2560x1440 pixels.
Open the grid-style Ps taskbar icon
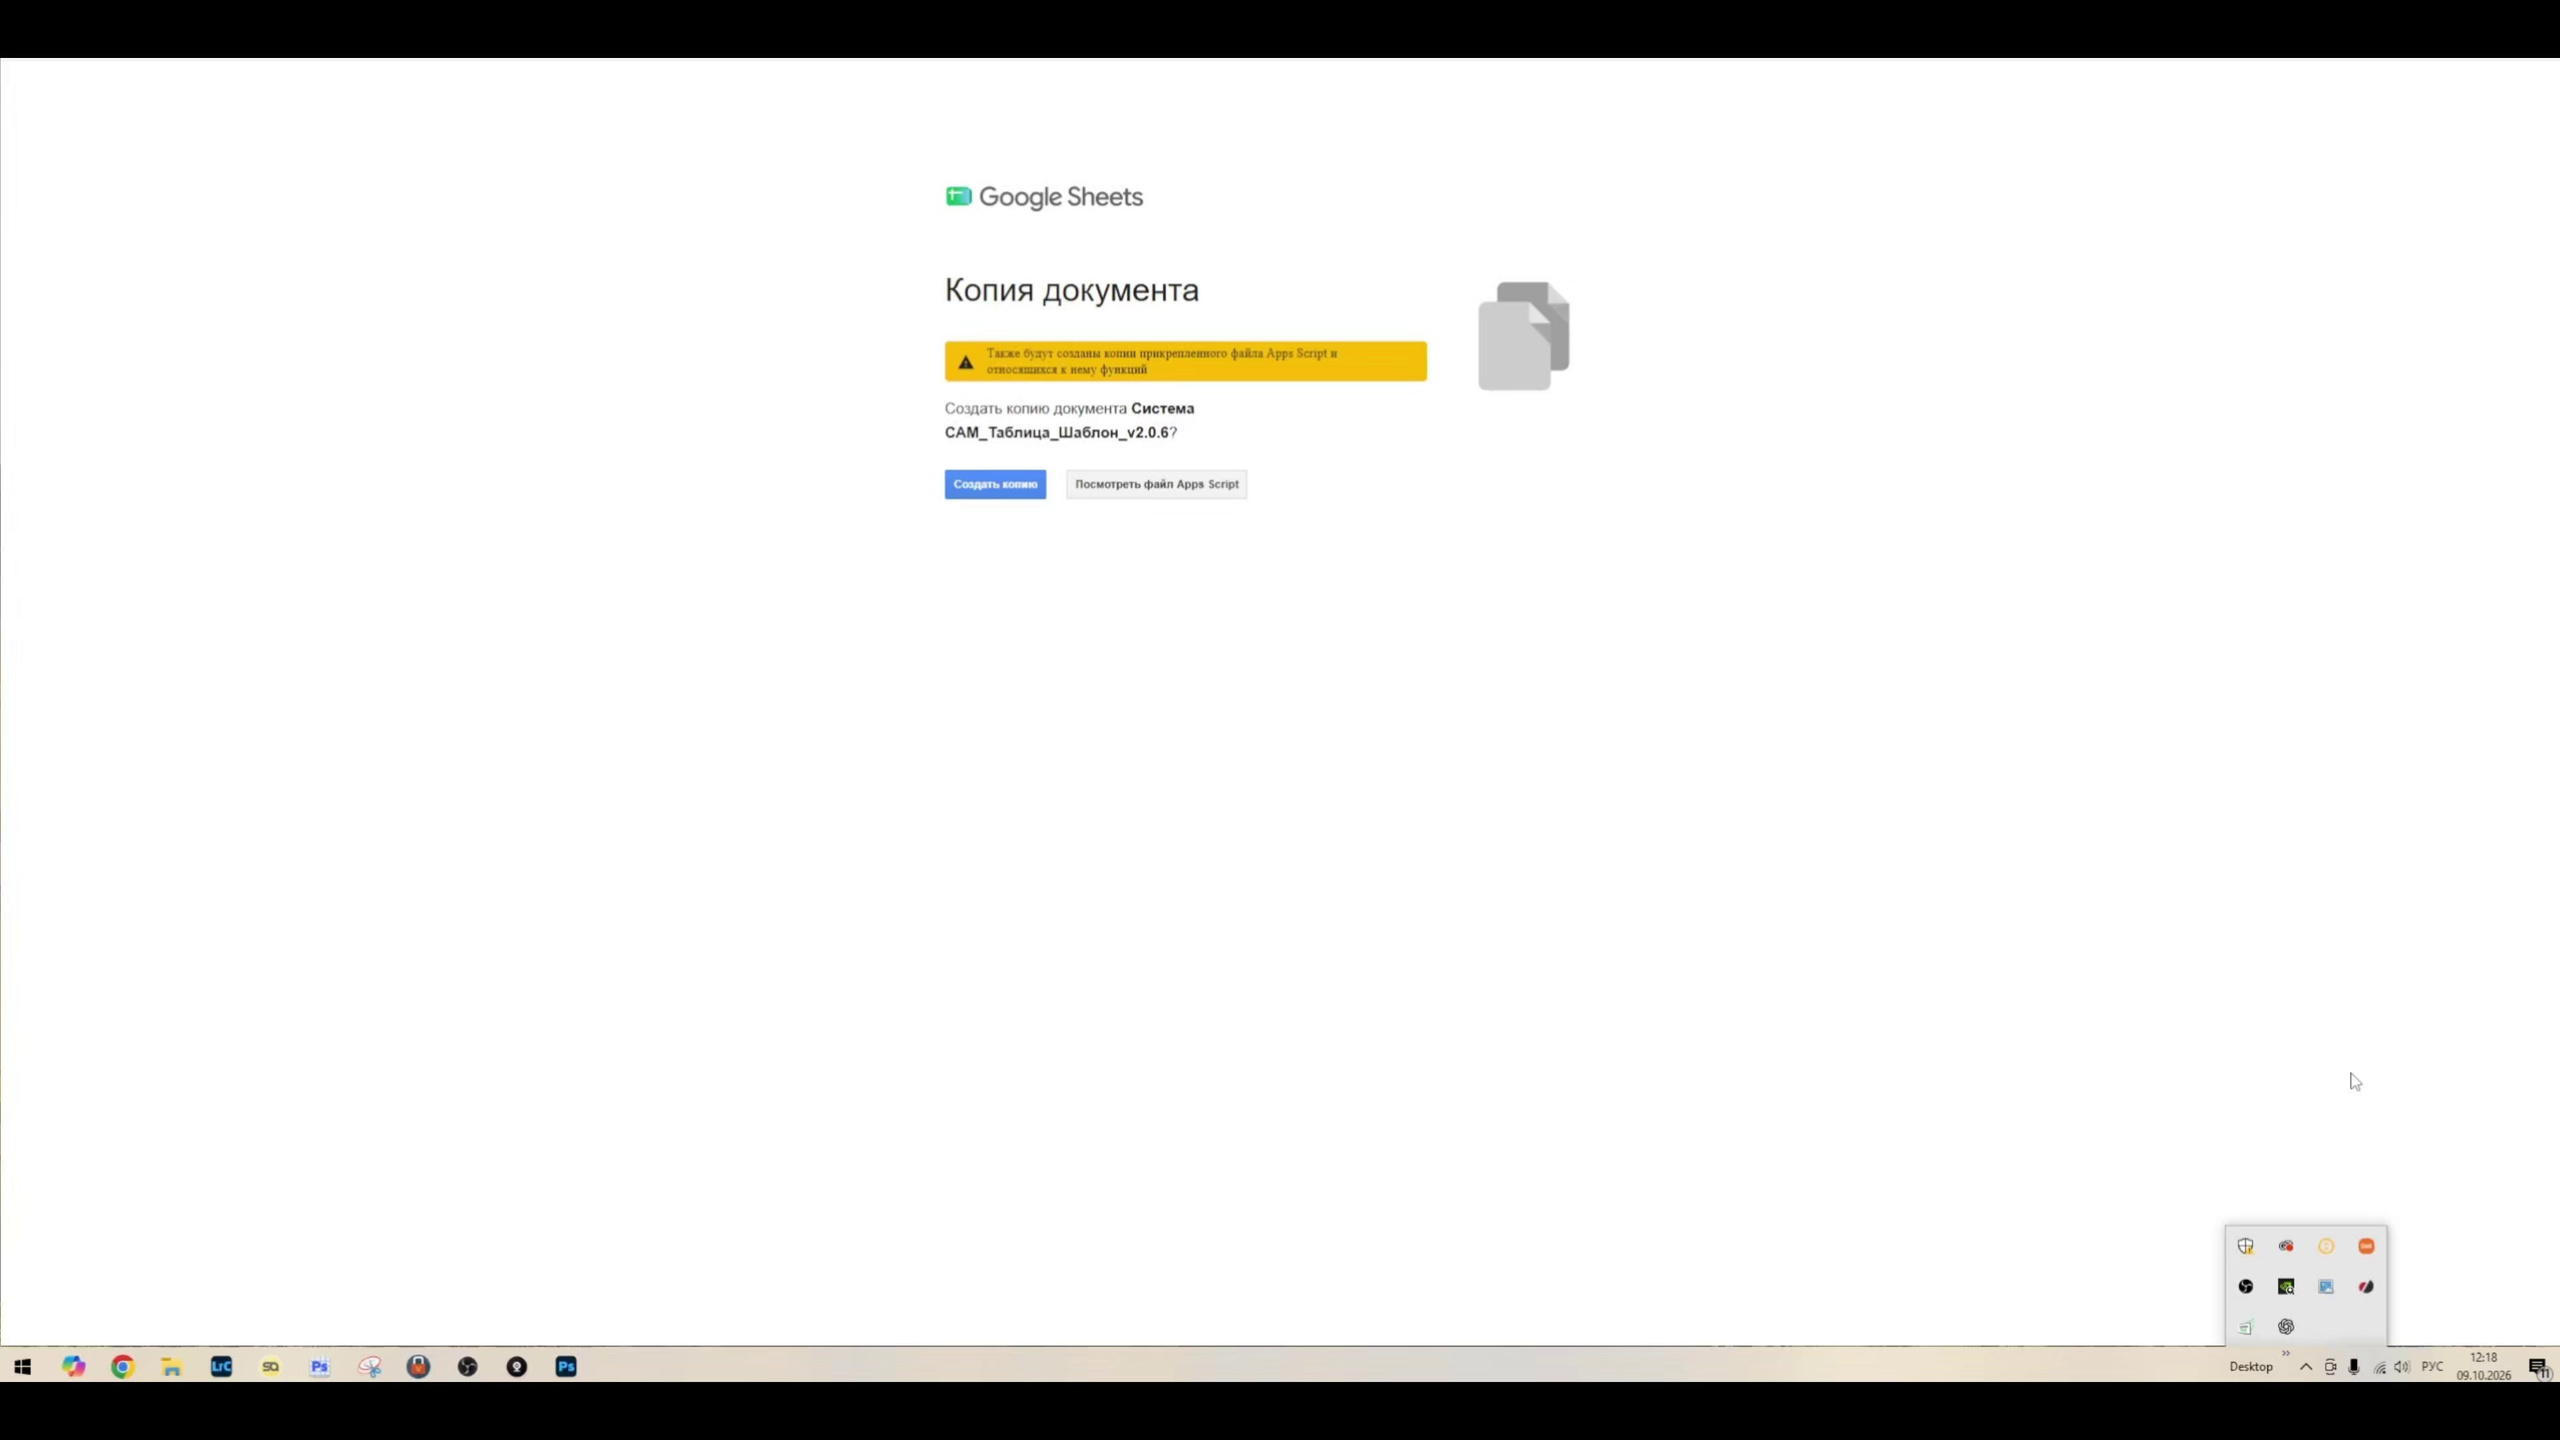(x=319, y=1367)
